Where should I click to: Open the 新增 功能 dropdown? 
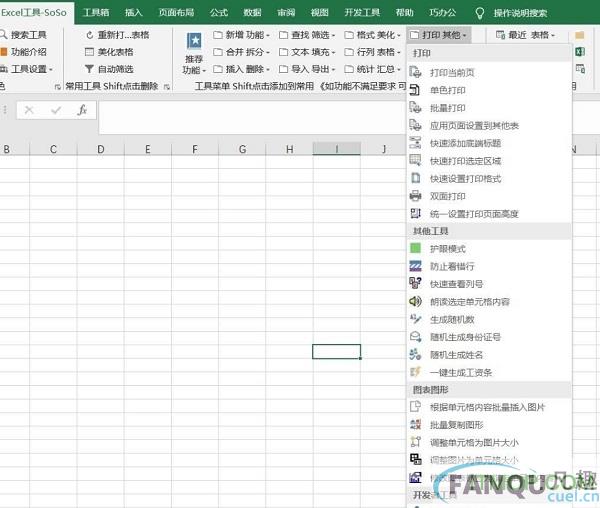coord(241,35)
